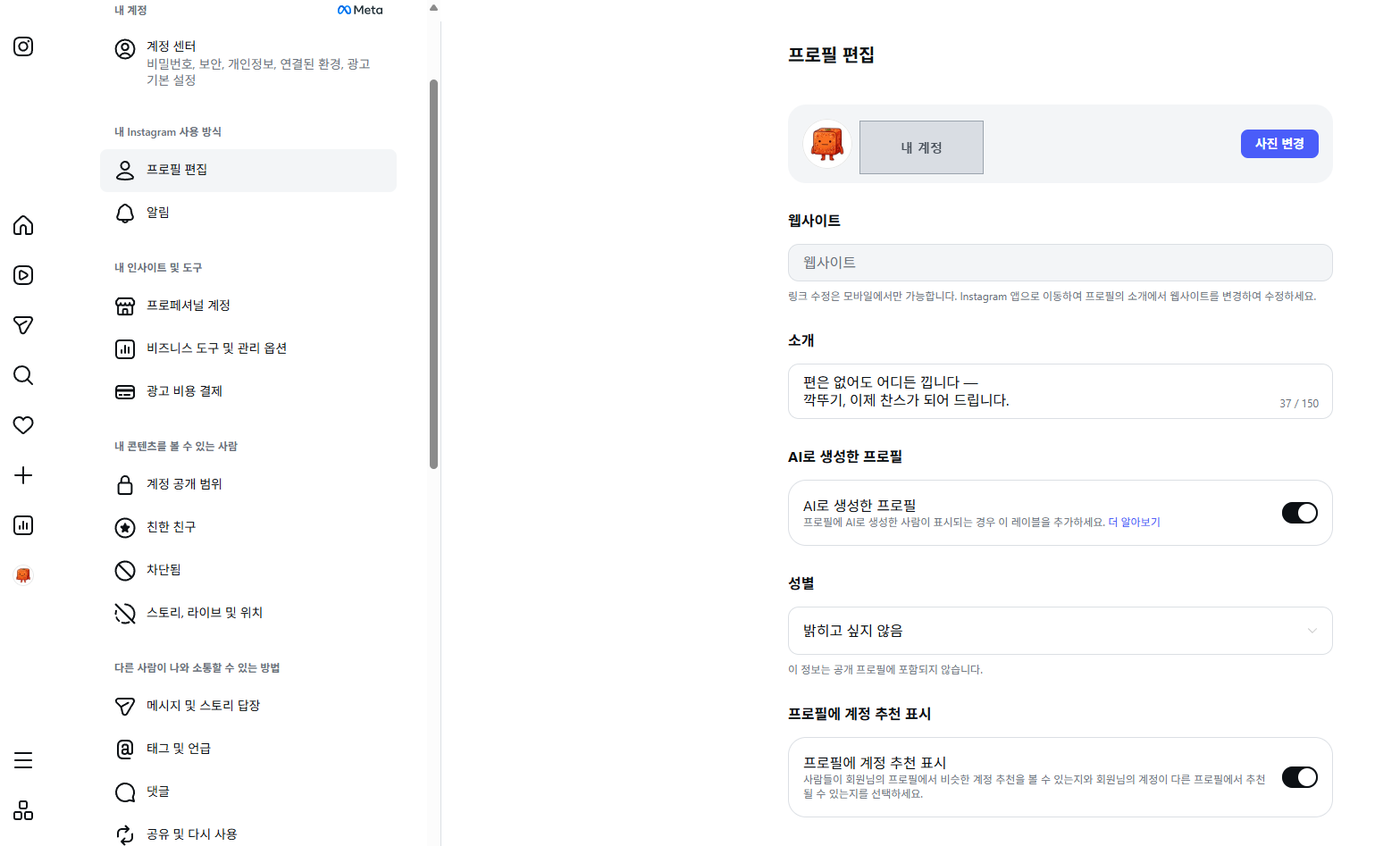Open 스토리, 라이브 및 위치 settings
This screenshot has width=1400, height=846.
248,613
